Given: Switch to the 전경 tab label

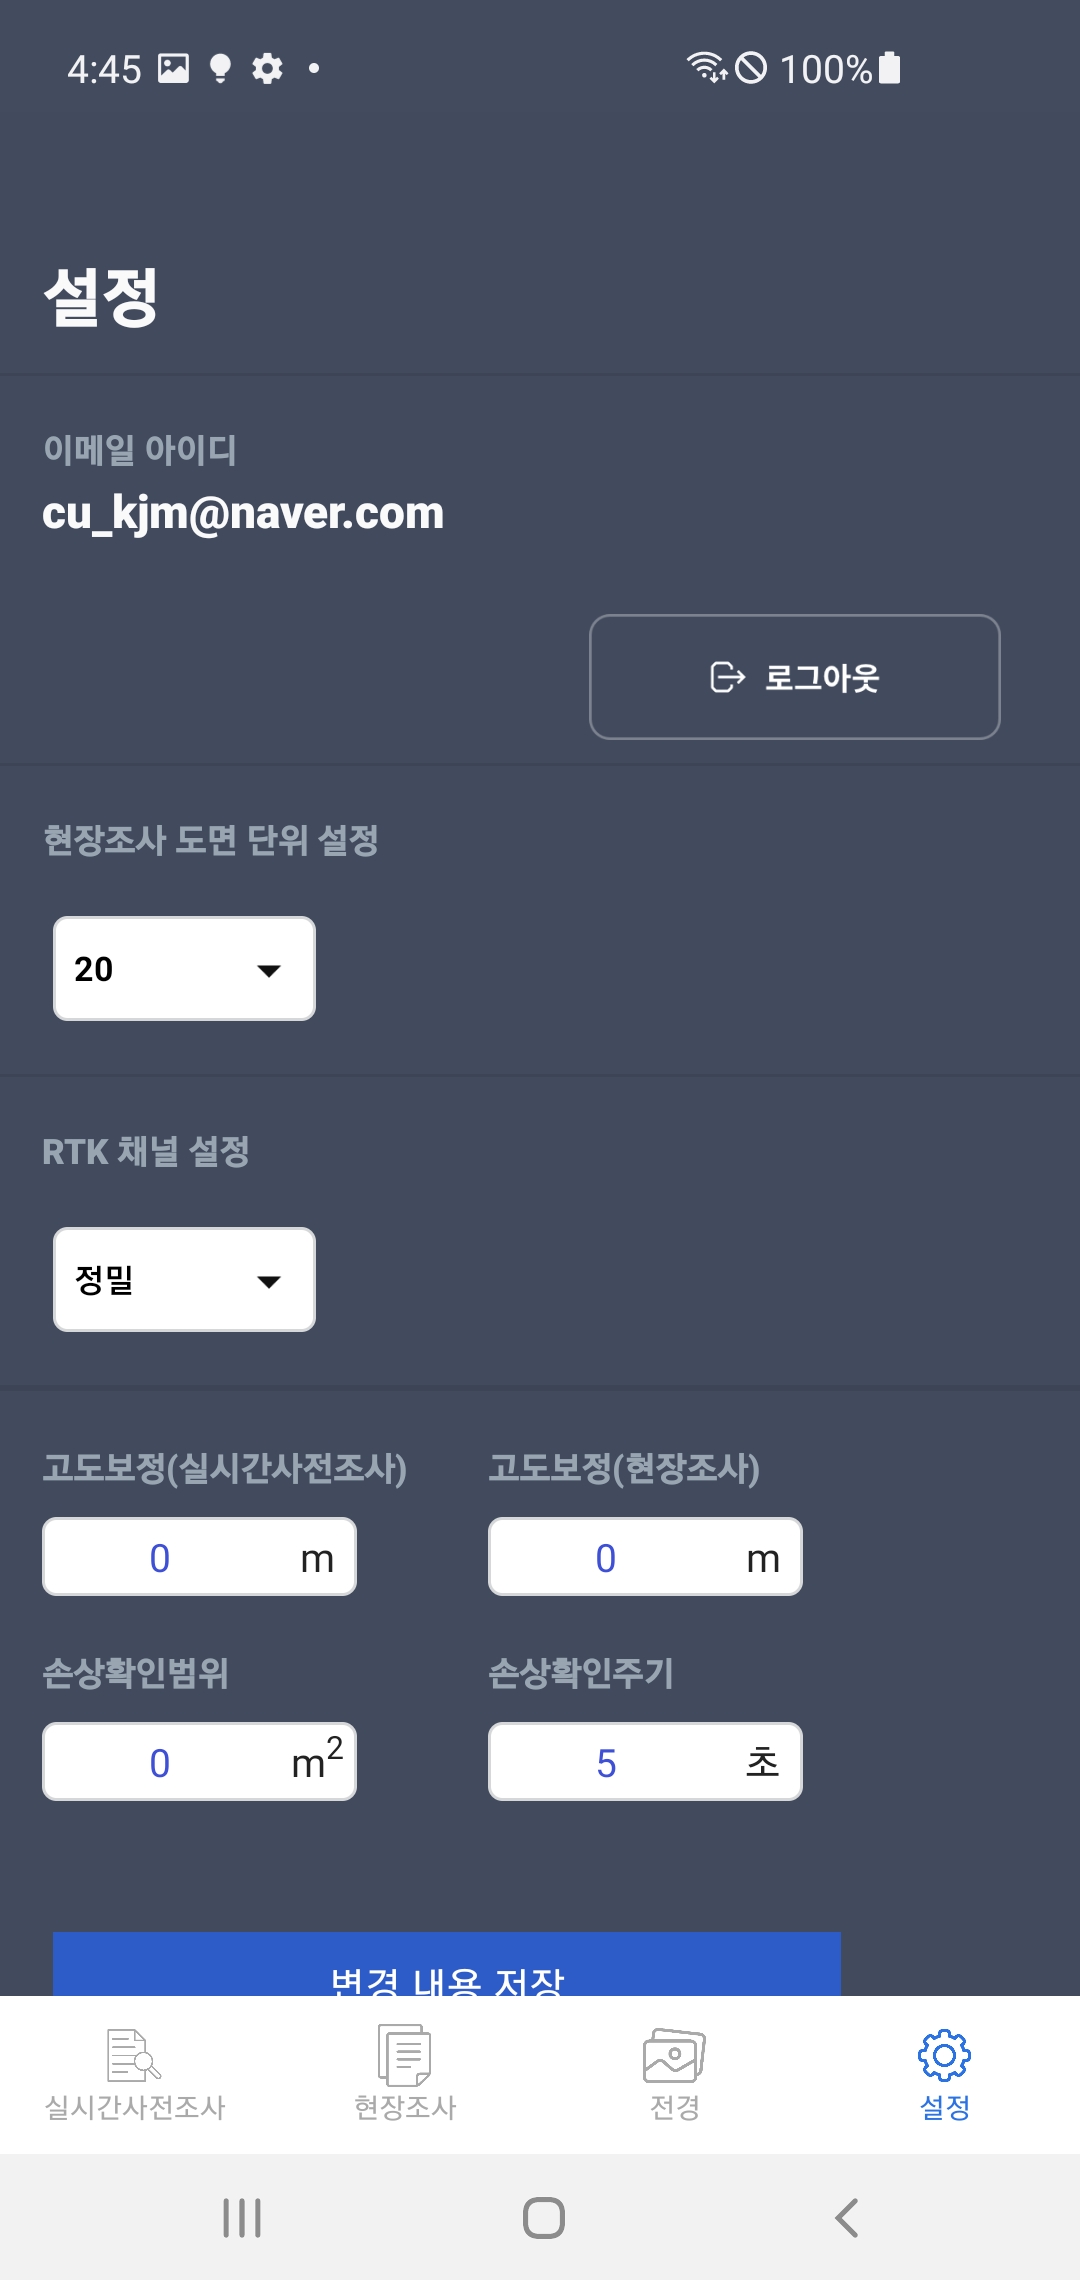Looking at the screenshot, I should click(x=675, y=2107).
